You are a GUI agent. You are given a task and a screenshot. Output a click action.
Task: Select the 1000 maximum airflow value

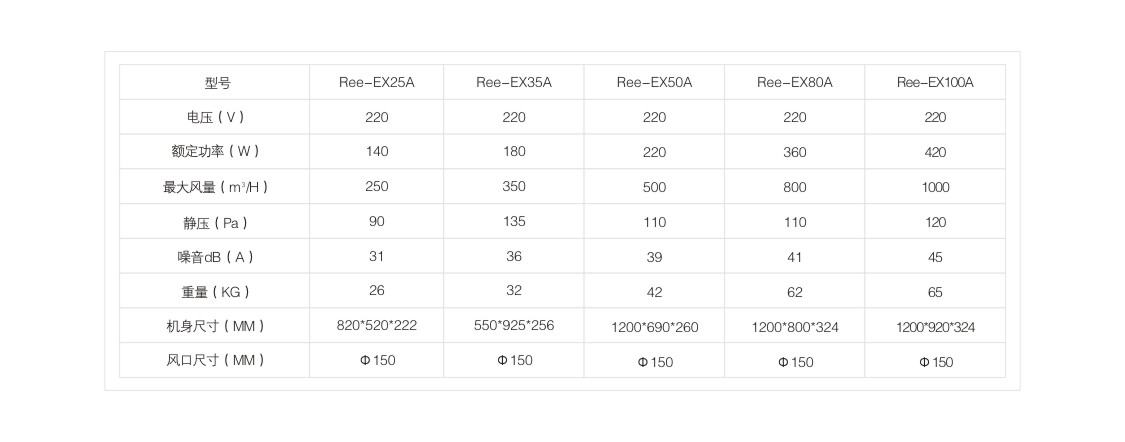coord(935,187)
